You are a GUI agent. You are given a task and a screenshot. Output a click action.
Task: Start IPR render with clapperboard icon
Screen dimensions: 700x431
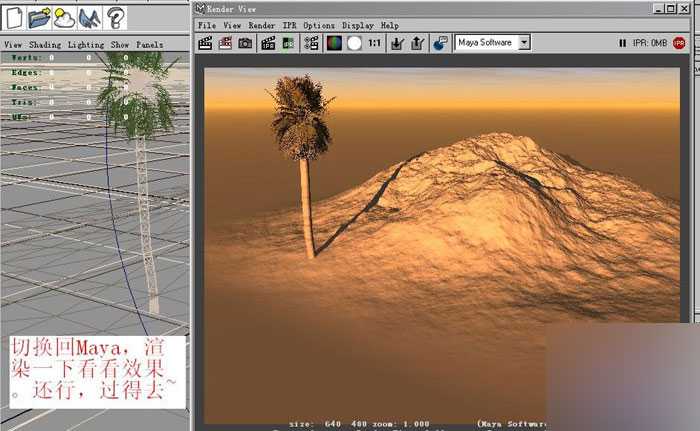(x=268, y=43)
